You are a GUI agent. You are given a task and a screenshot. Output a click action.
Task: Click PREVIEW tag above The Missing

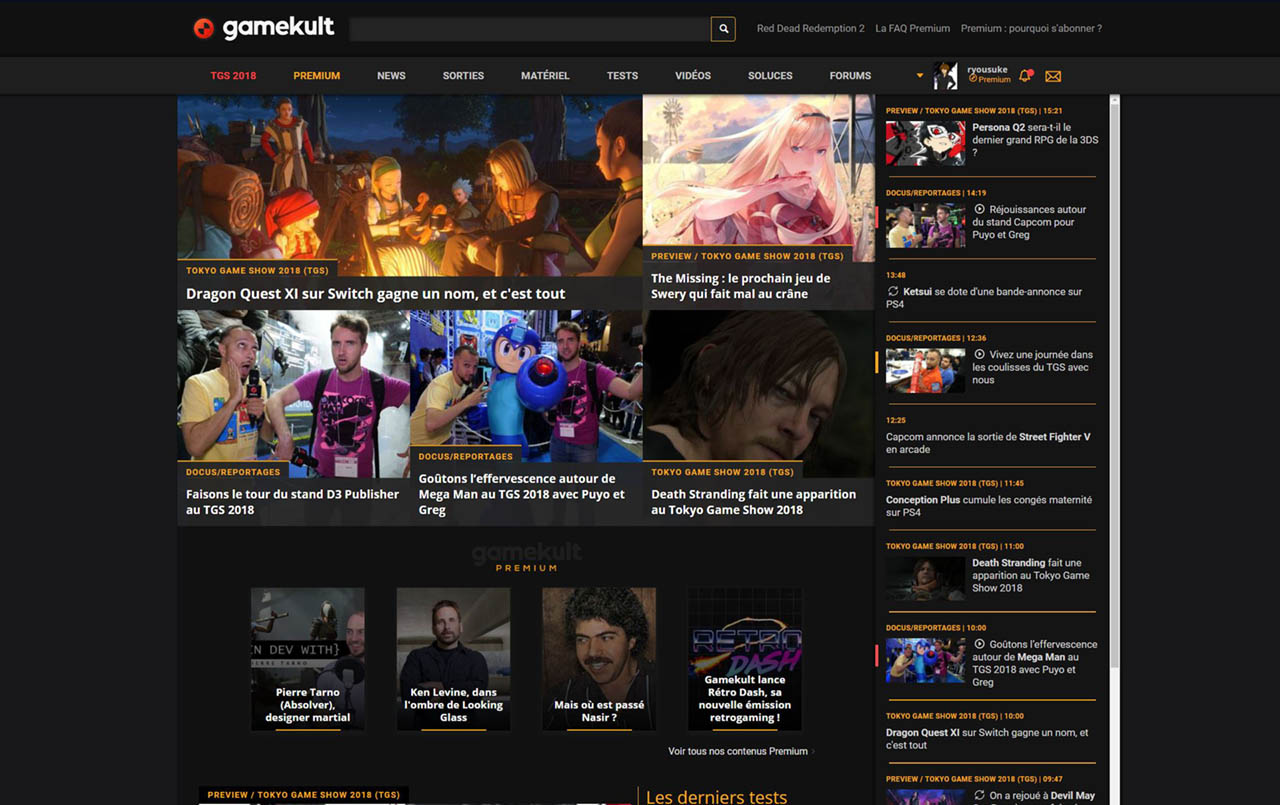click(747, 255)
